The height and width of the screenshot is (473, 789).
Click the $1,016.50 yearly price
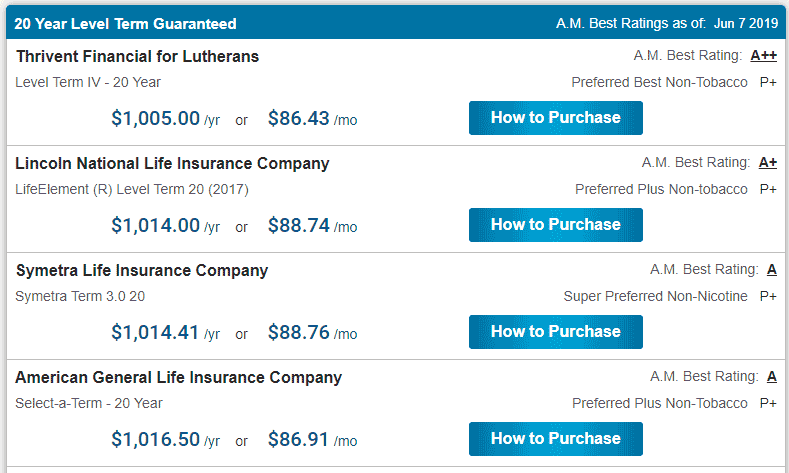pos(155,439)
